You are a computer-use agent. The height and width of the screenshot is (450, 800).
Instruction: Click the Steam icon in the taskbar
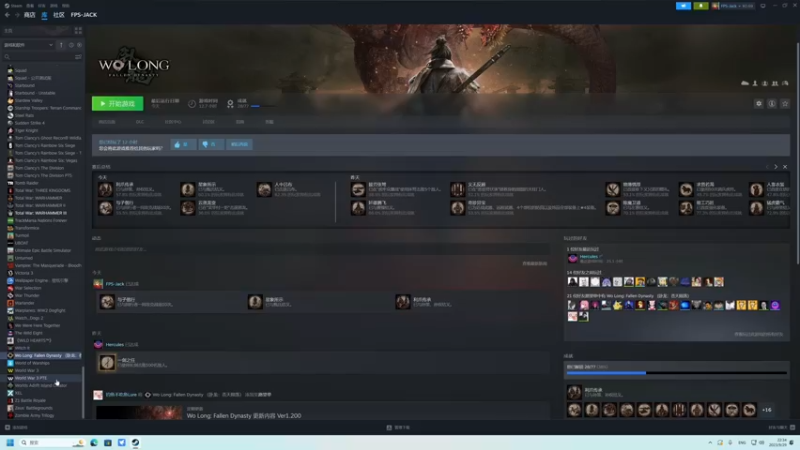tap(135, 442)
